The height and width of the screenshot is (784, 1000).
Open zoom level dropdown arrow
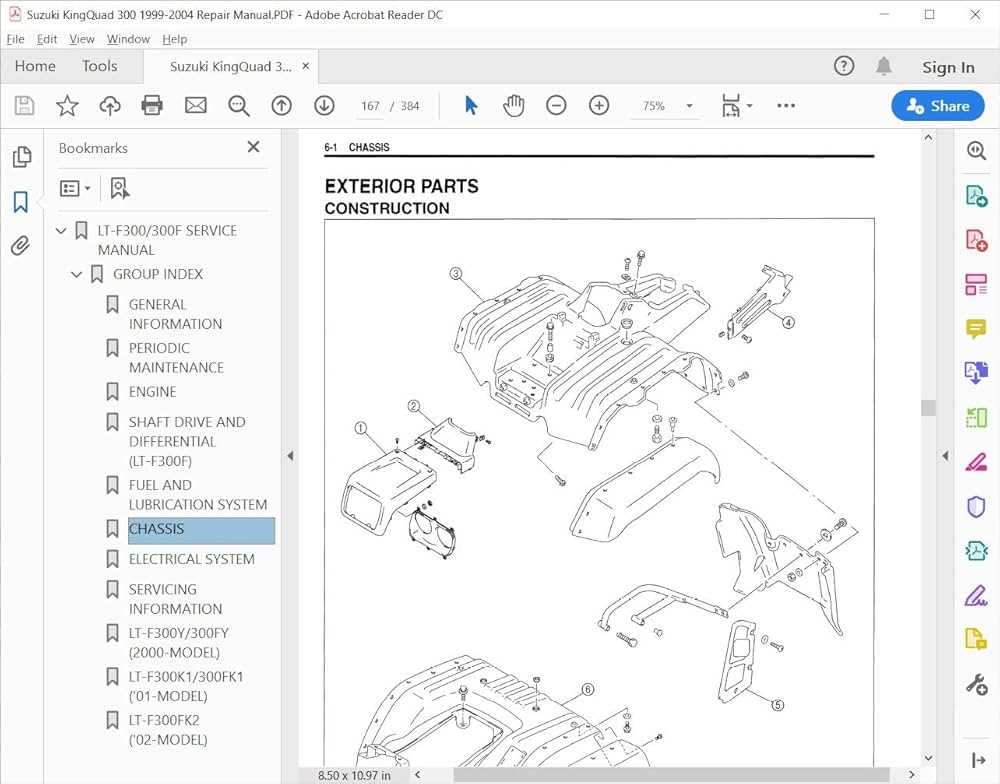689,106
